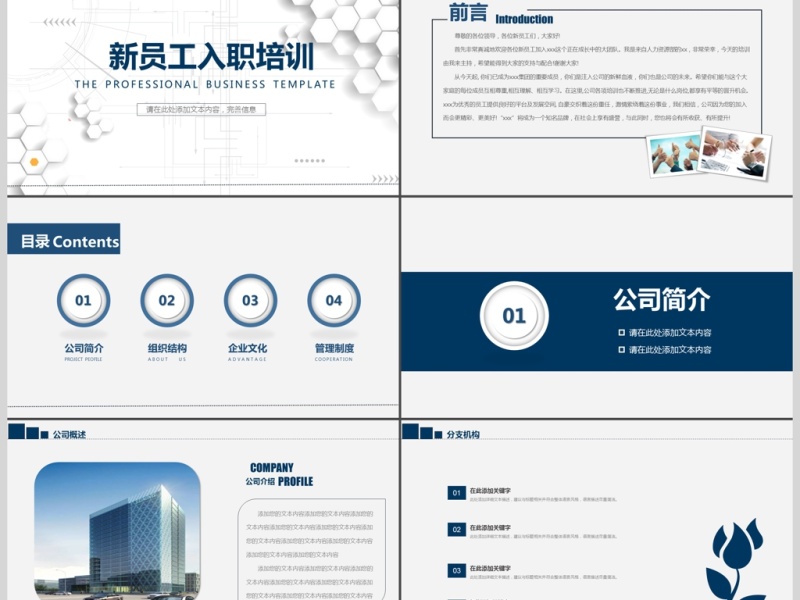The height and width of the screenshot is (600, 800).
Task: Check the second 请在此处添加文本内容 bullet box
Action: pyautogui.click(x=621, y=350)
